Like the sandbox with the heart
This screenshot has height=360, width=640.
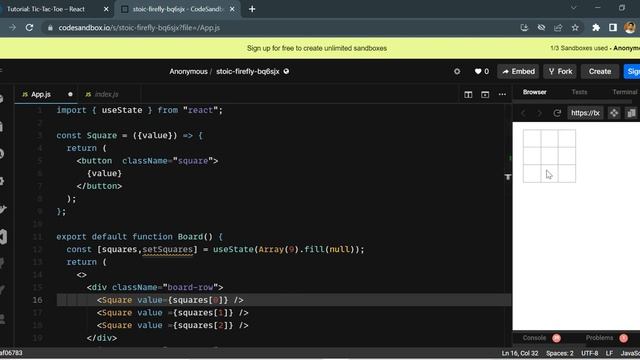(x=478, y=71)
